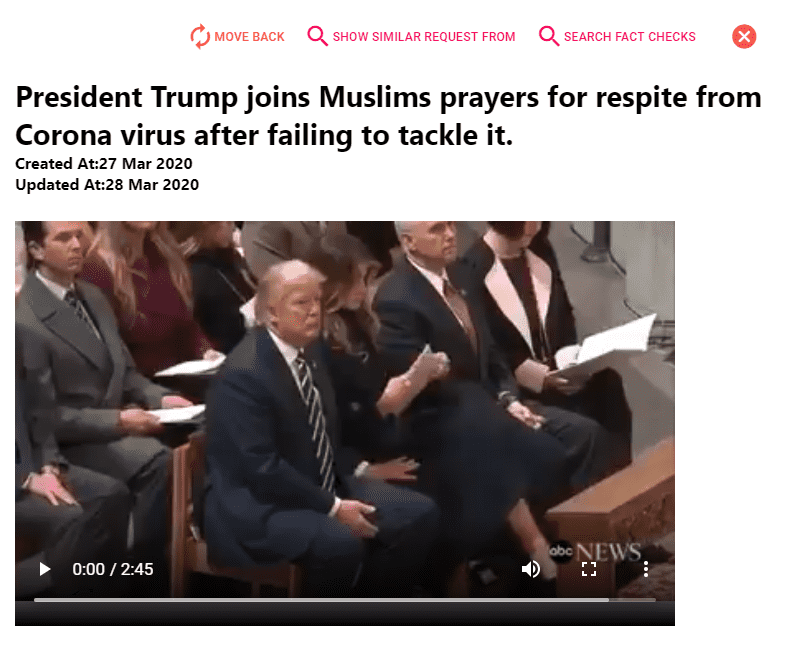Image resolution: width=789 pixels, height=657 pixels.
Task: Mute the video using the speaker icon
Action: tap(530, 569)
